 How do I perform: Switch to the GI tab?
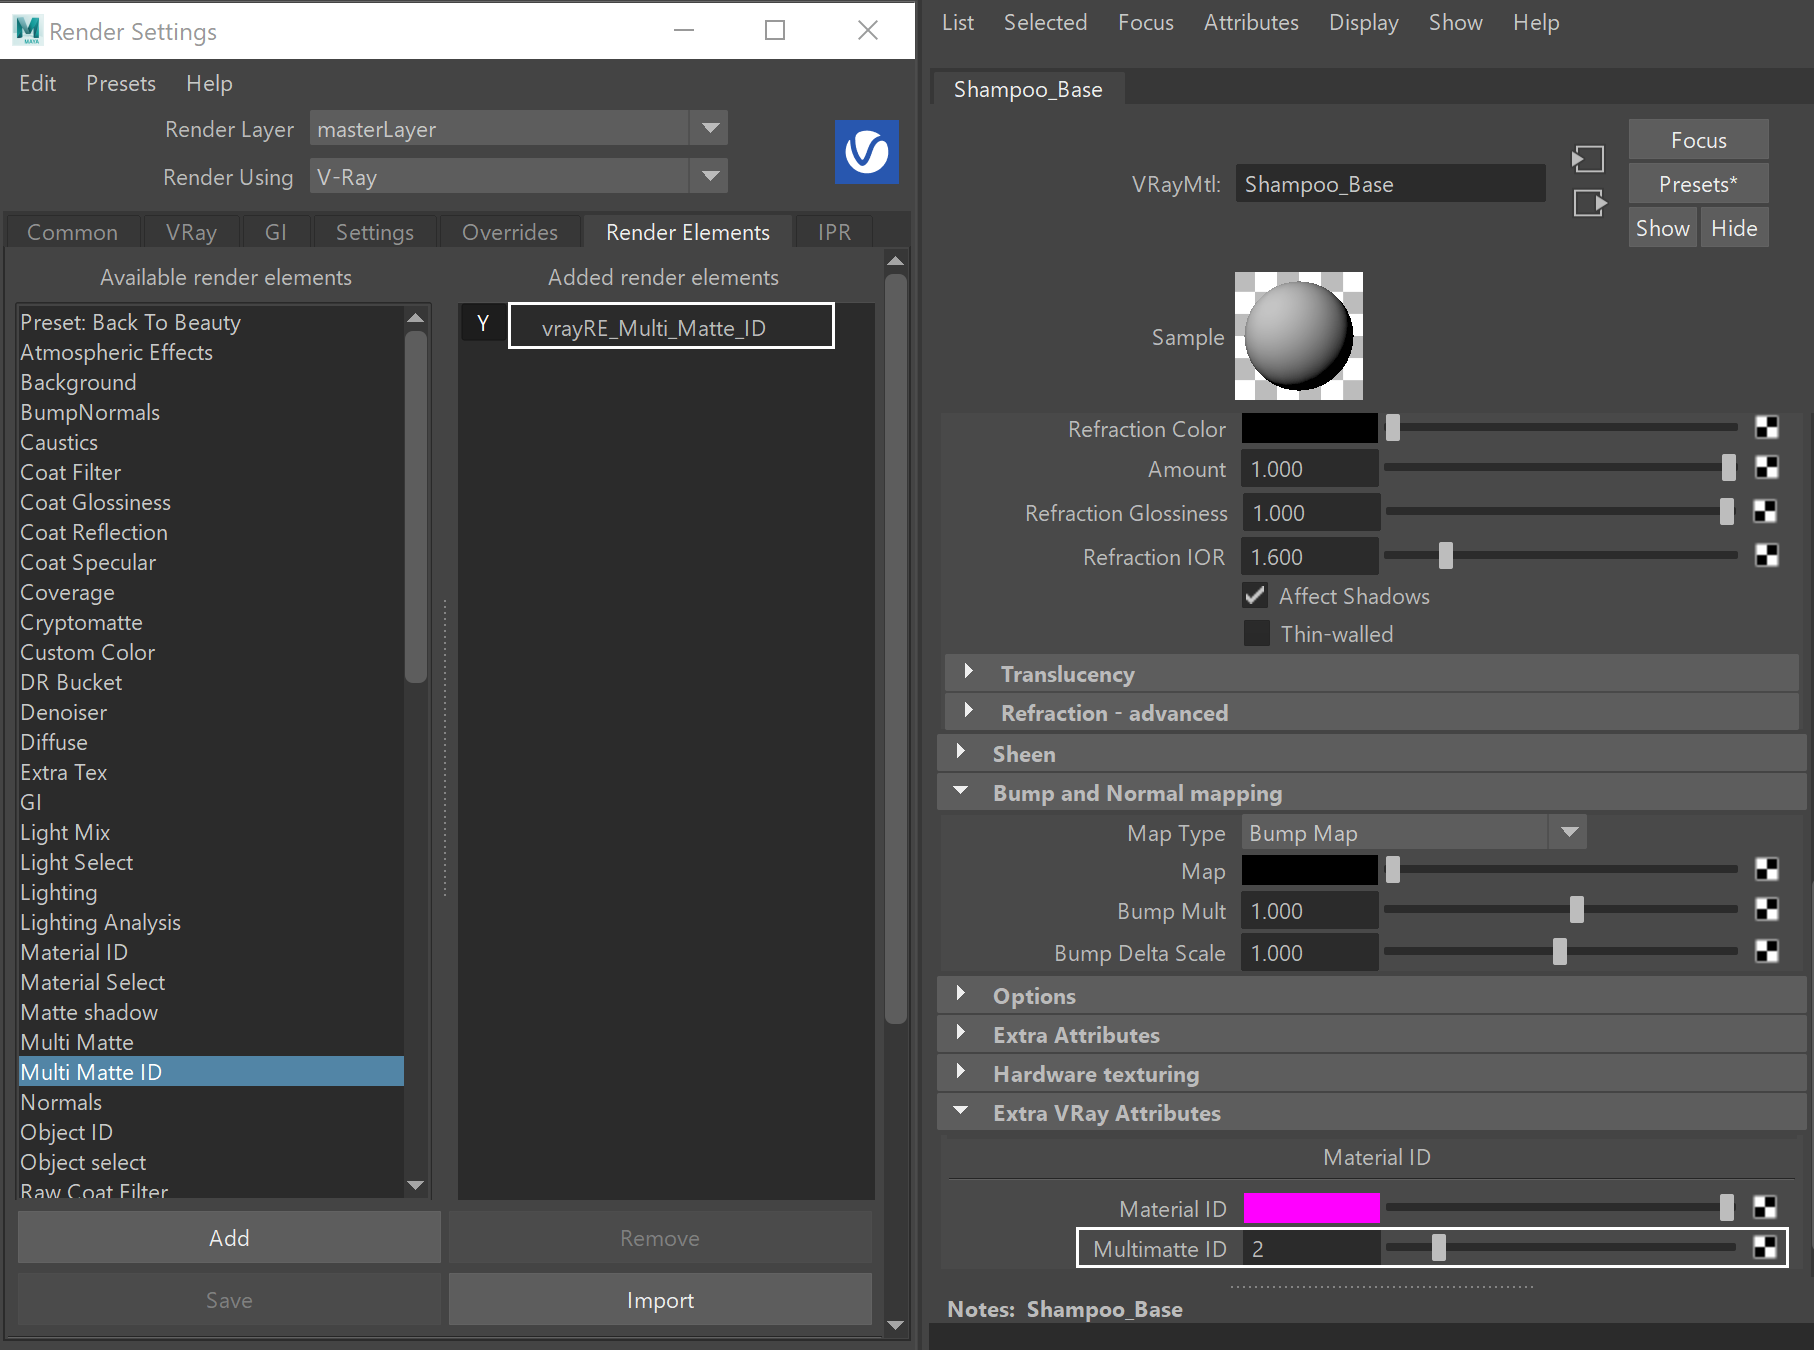(276, 232)
